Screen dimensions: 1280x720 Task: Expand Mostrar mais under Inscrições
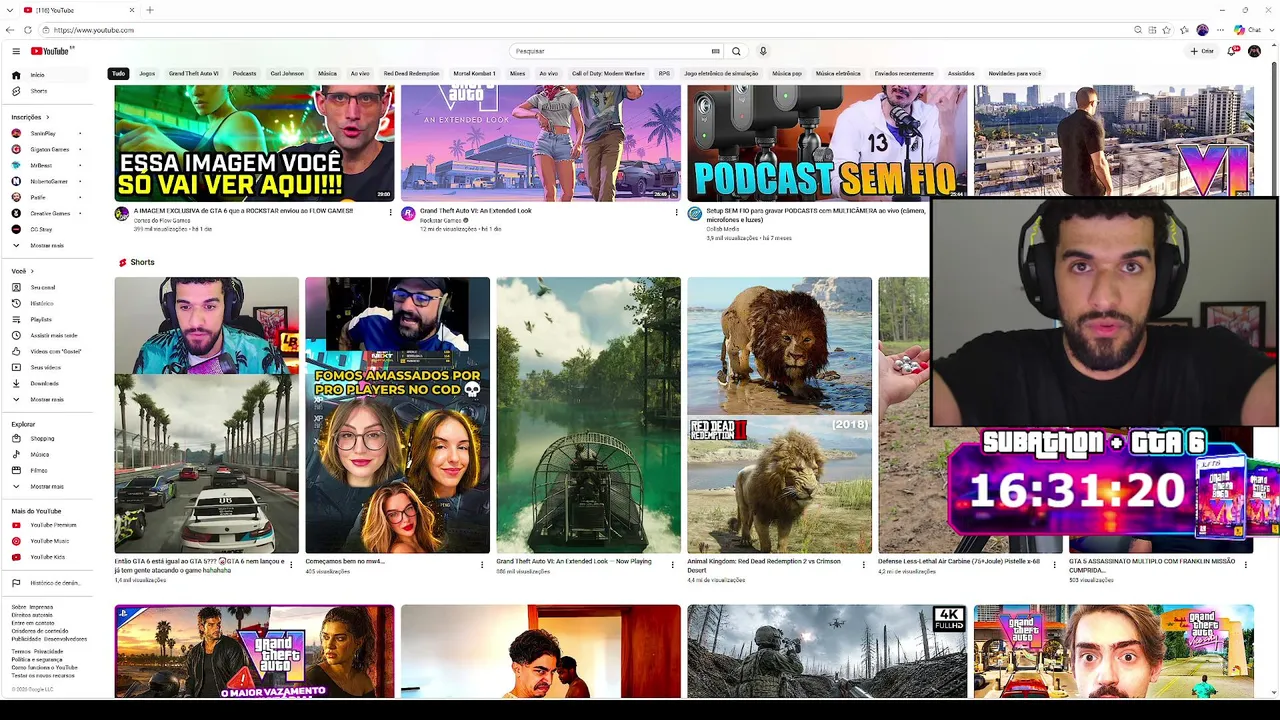click(47, 245)
